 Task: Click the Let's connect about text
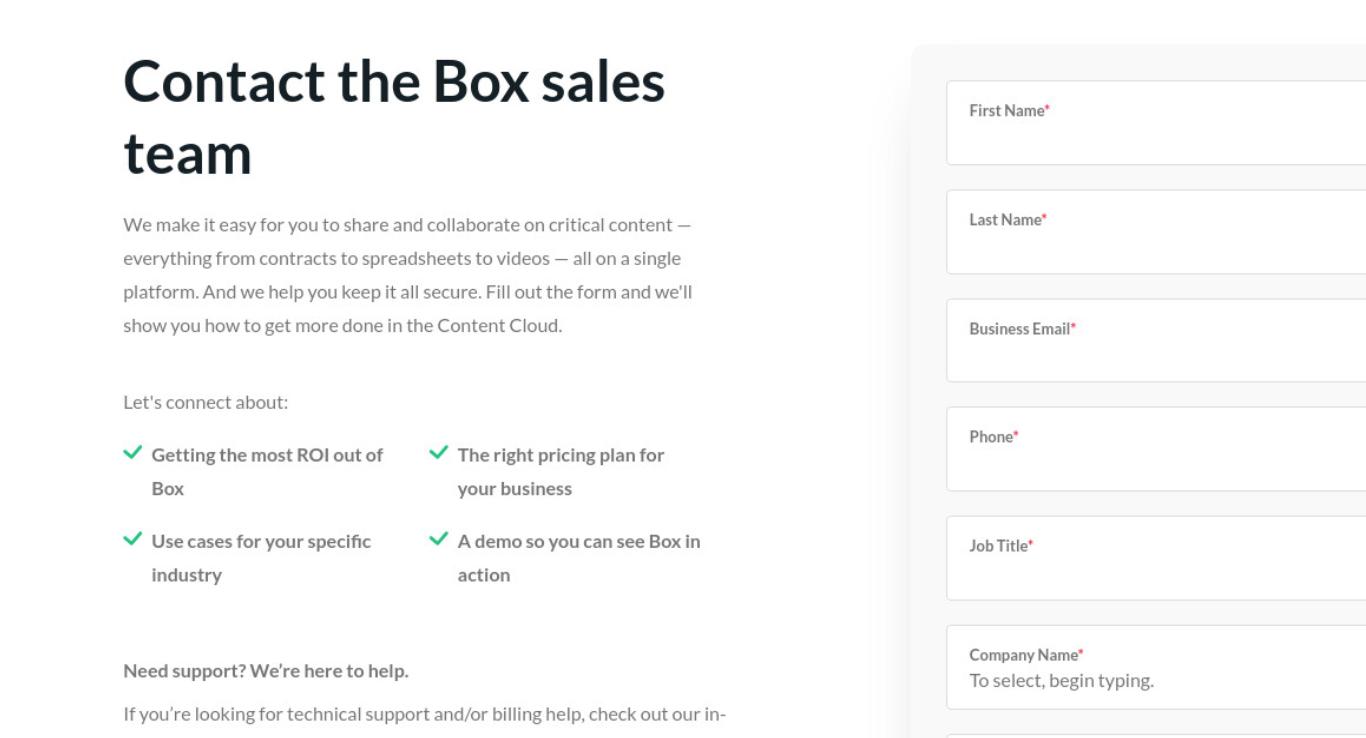(x=206, y=403)
